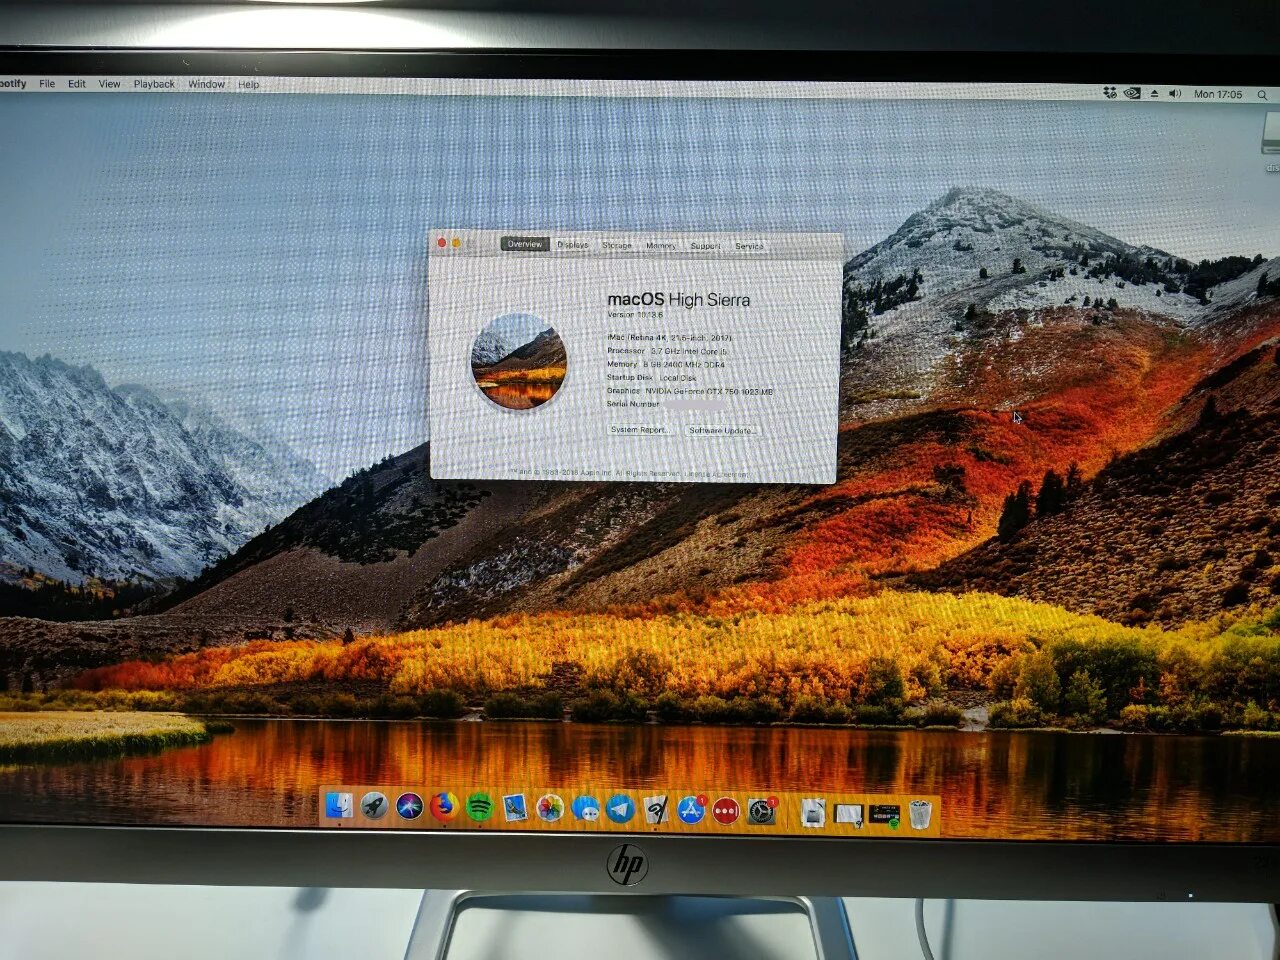Click the Processor 3.7 GHz line
This screenshot has height=960, width=1280.
coord(667,351)
